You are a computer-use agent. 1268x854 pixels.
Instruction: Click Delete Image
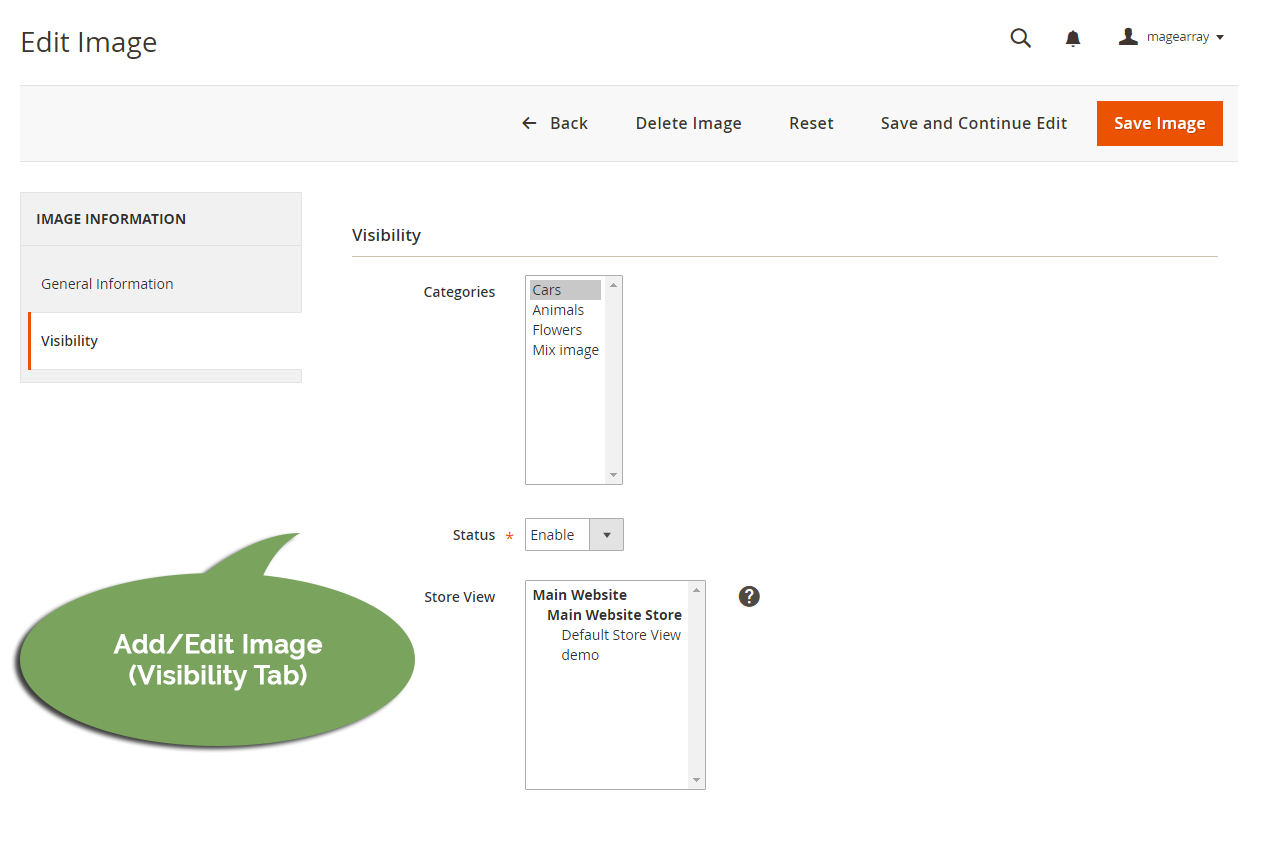688,122
